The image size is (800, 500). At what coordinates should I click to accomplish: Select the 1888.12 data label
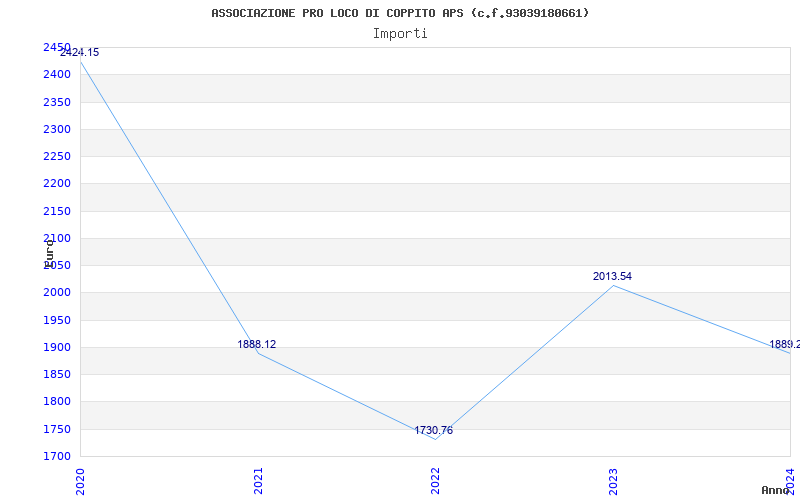tap(257, 344)
